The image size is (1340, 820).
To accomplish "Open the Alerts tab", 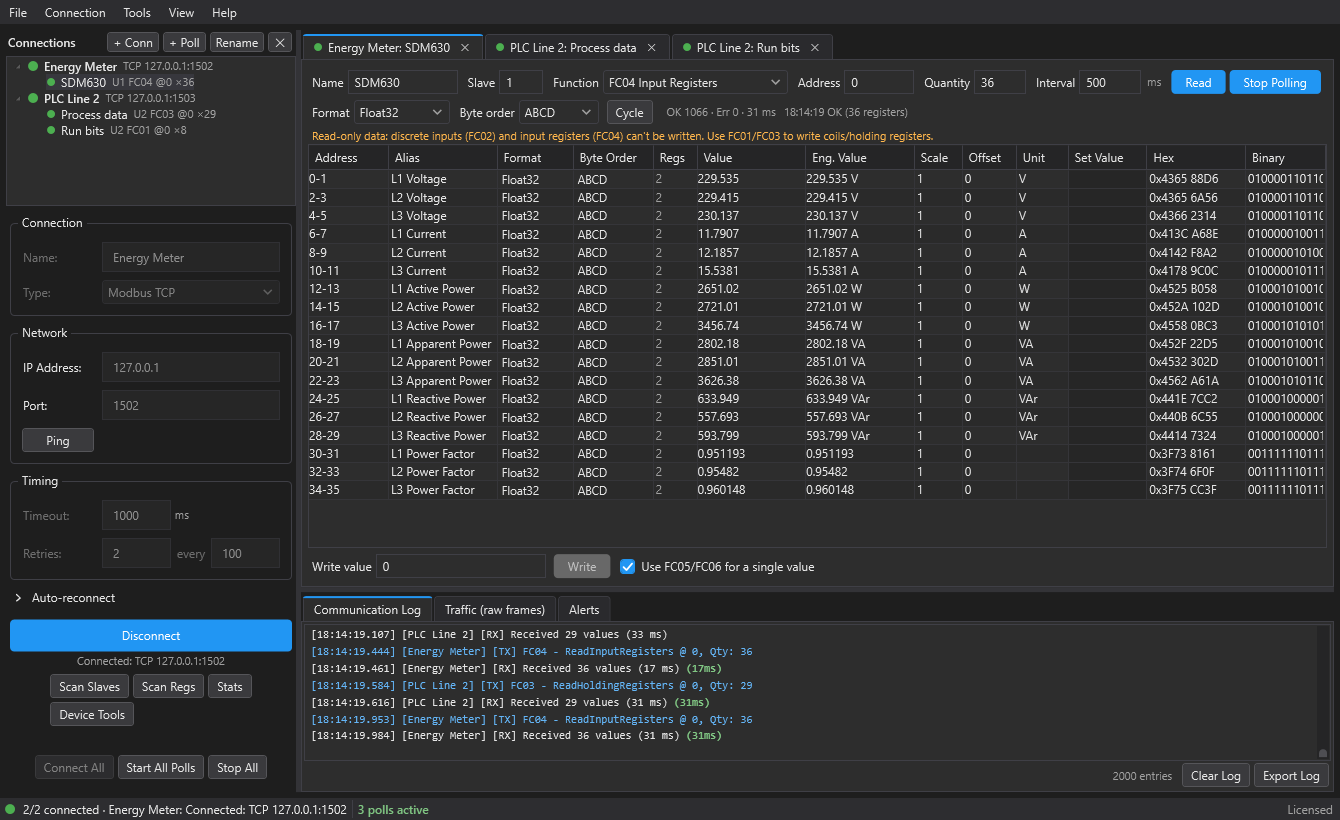I will click(584, 610).
